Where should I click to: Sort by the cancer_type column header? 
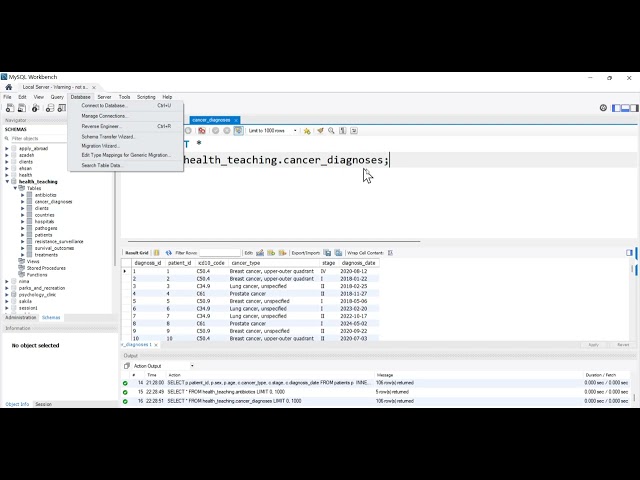click(274, 263)
